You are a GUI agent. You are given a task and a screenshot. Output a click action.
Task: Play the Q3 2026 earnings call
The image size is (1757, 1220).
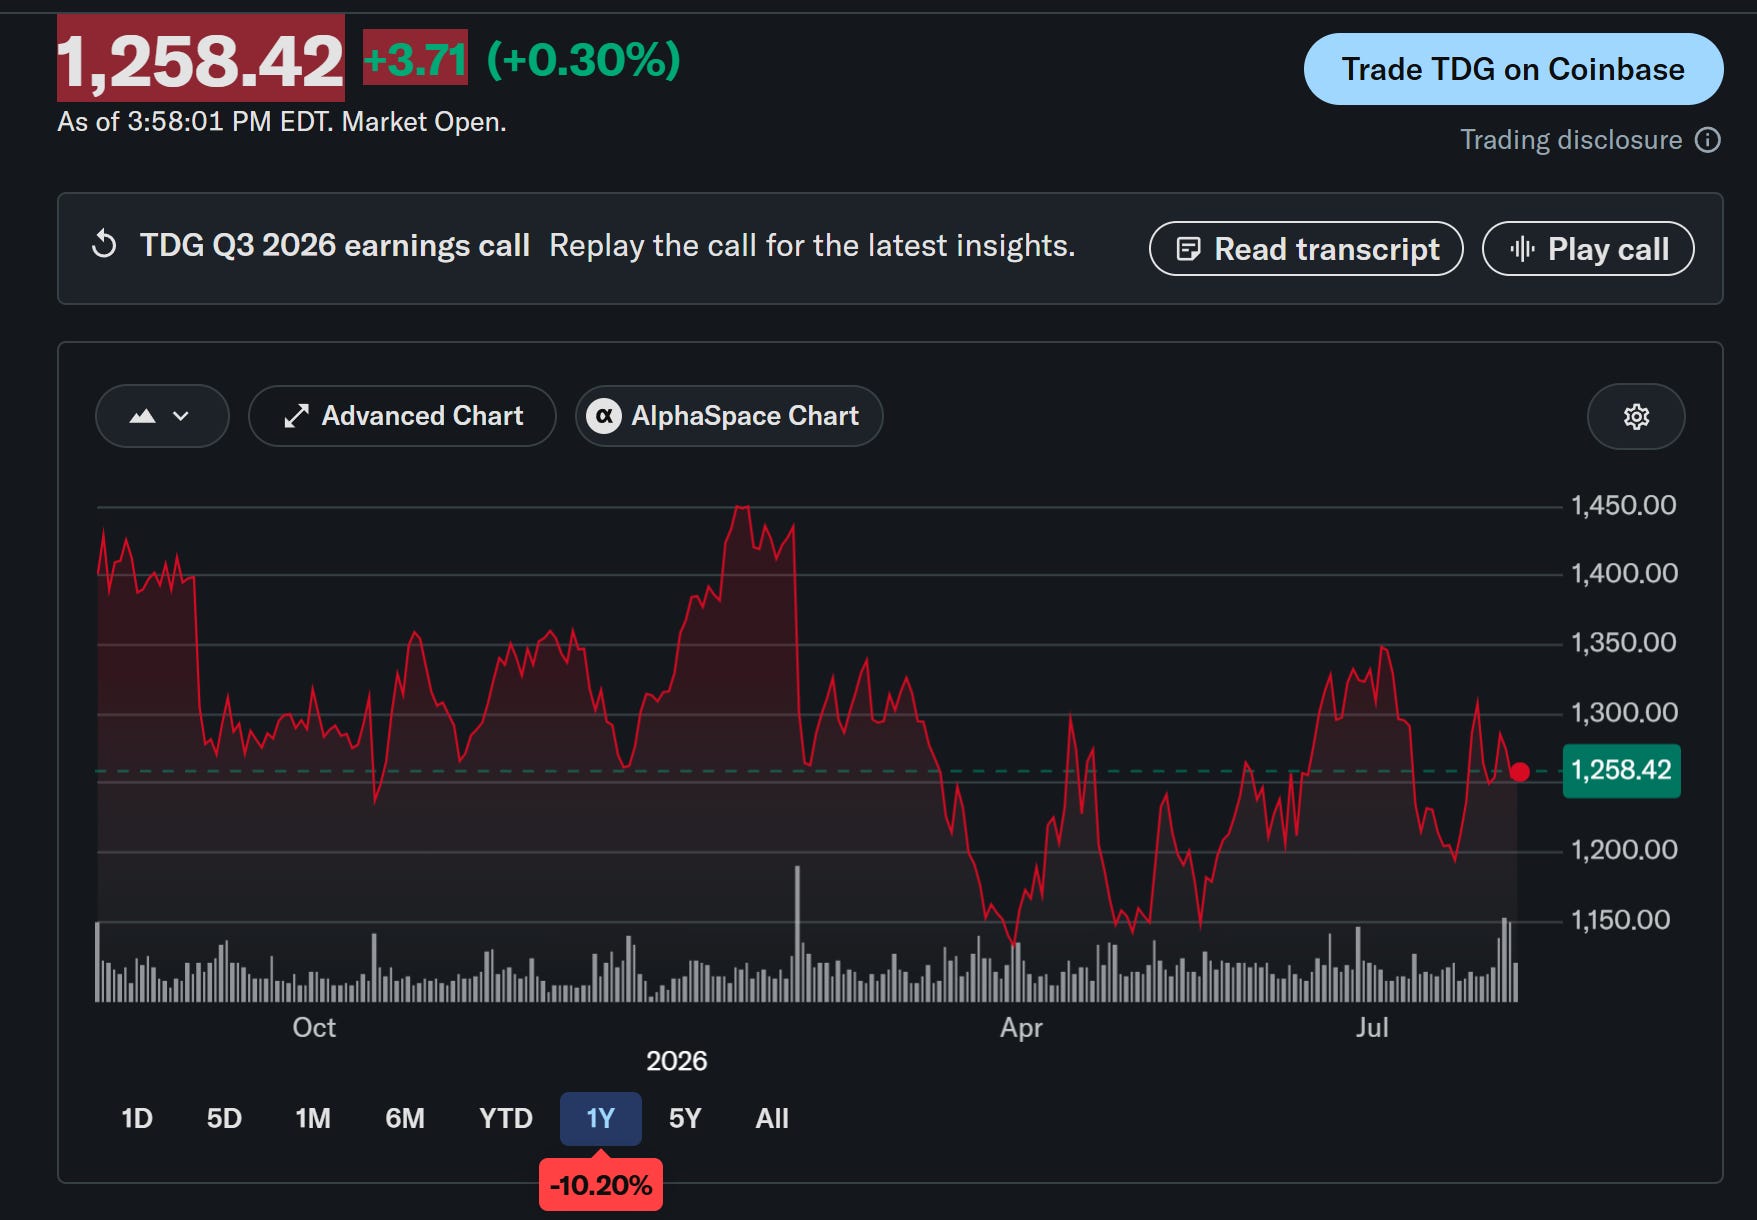[1588, 249]
